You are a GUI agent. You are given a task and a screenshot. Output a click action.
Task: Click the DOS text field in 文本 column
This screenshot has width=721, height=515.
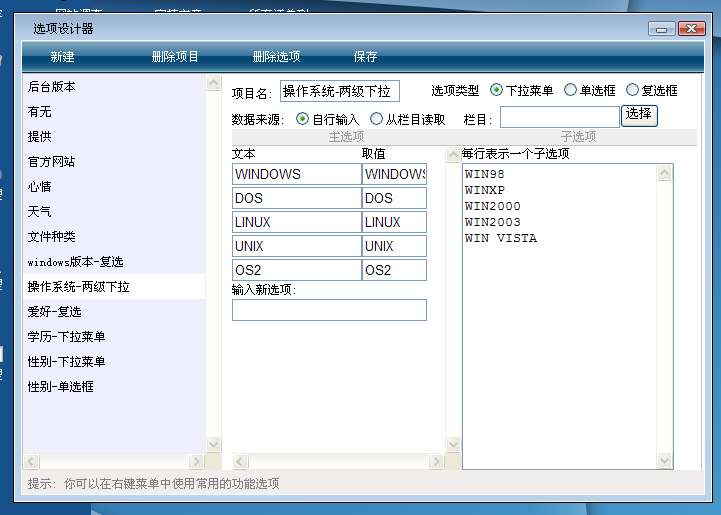[x=297, y=198]
